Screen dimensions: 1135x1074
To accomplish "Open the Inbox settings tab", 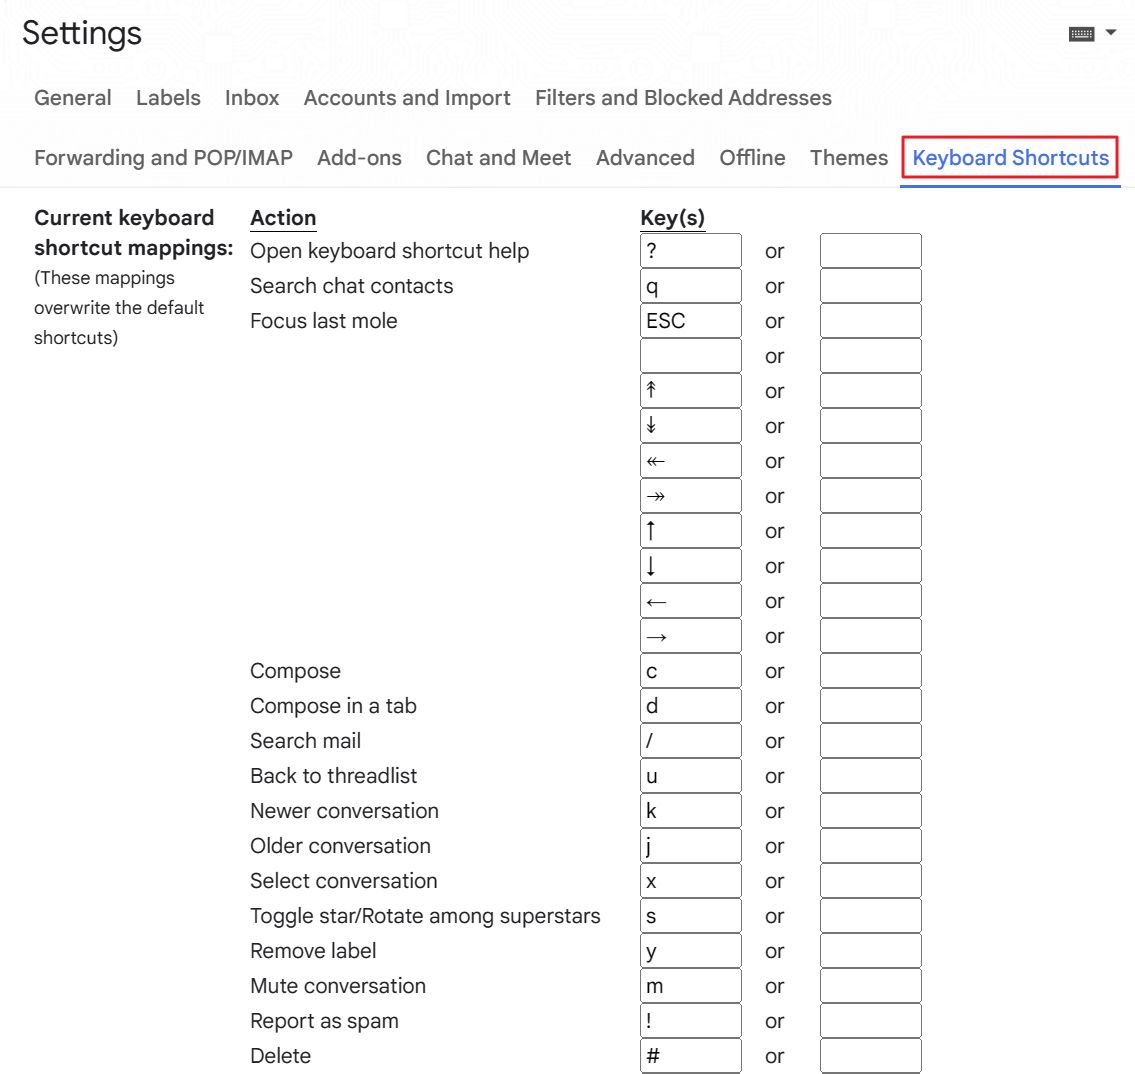I will (x=252, y=98).
